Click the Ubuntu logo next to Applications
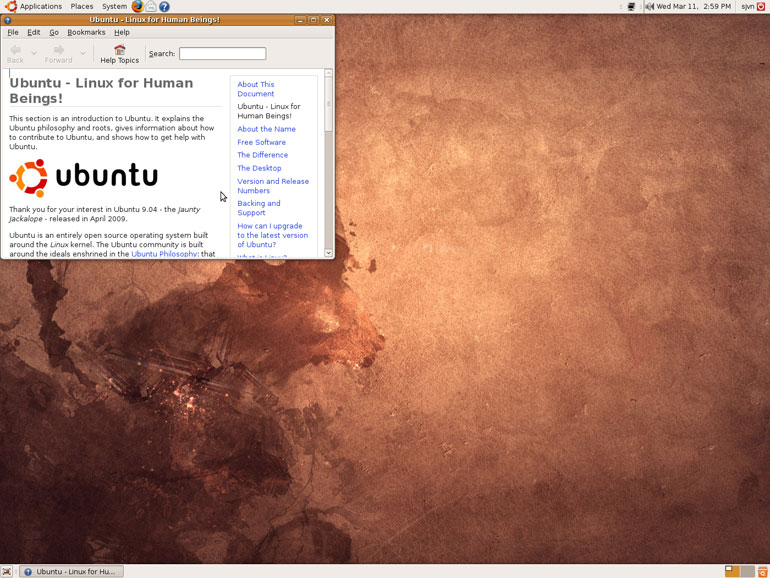The width and height of the screenshot is (770, 578). pyautogui.click(x=10, y=6)
